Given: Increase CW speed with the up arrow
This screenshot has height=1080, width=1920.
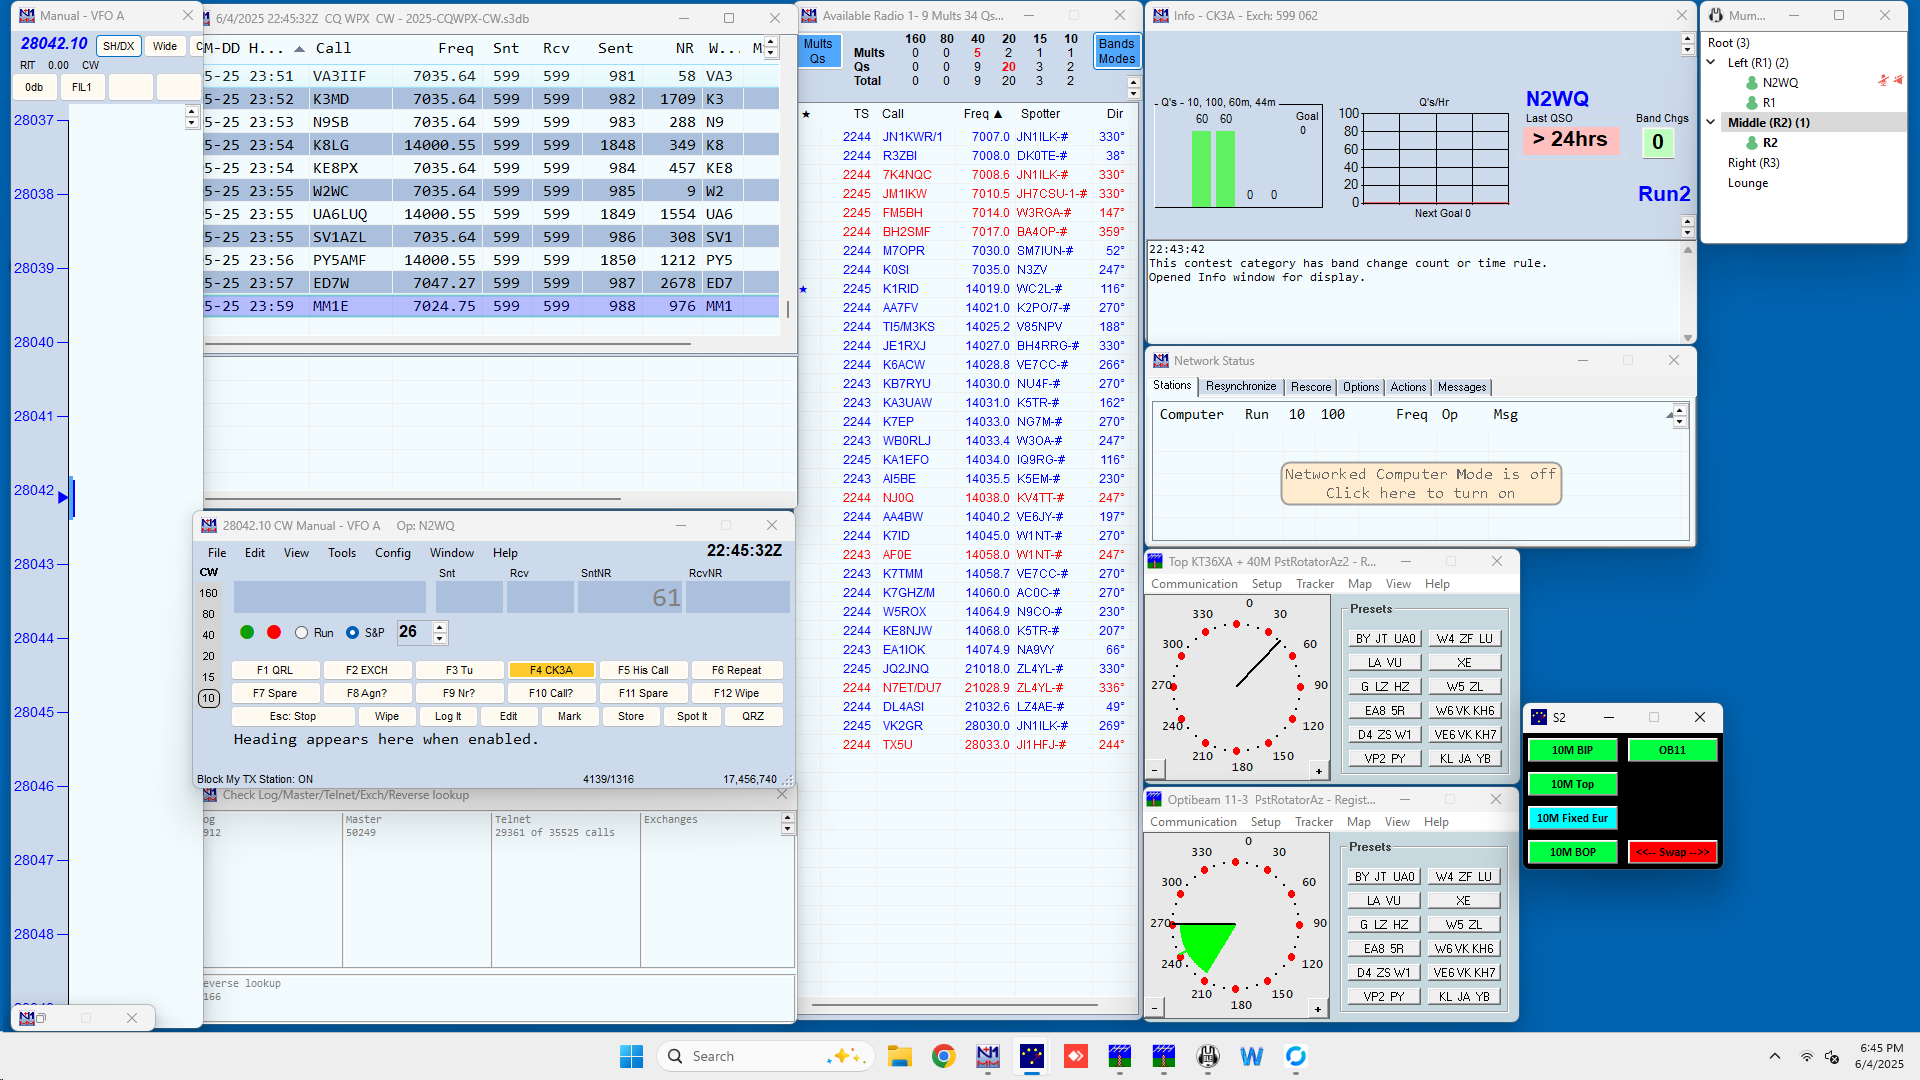Looking at the screenshot, I should tap(440, 626).
